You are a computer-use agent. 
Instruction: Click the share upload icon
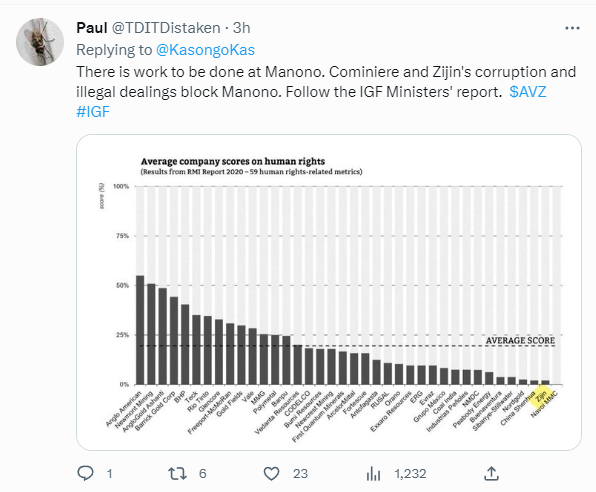tap(491, 473)
